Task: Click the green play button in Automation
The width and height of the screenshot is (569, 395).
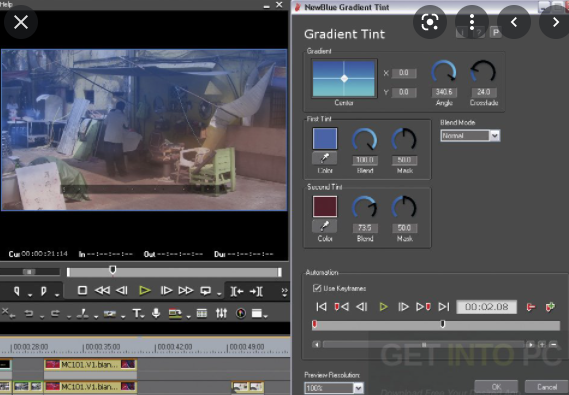Action: [x=383, y=307]
